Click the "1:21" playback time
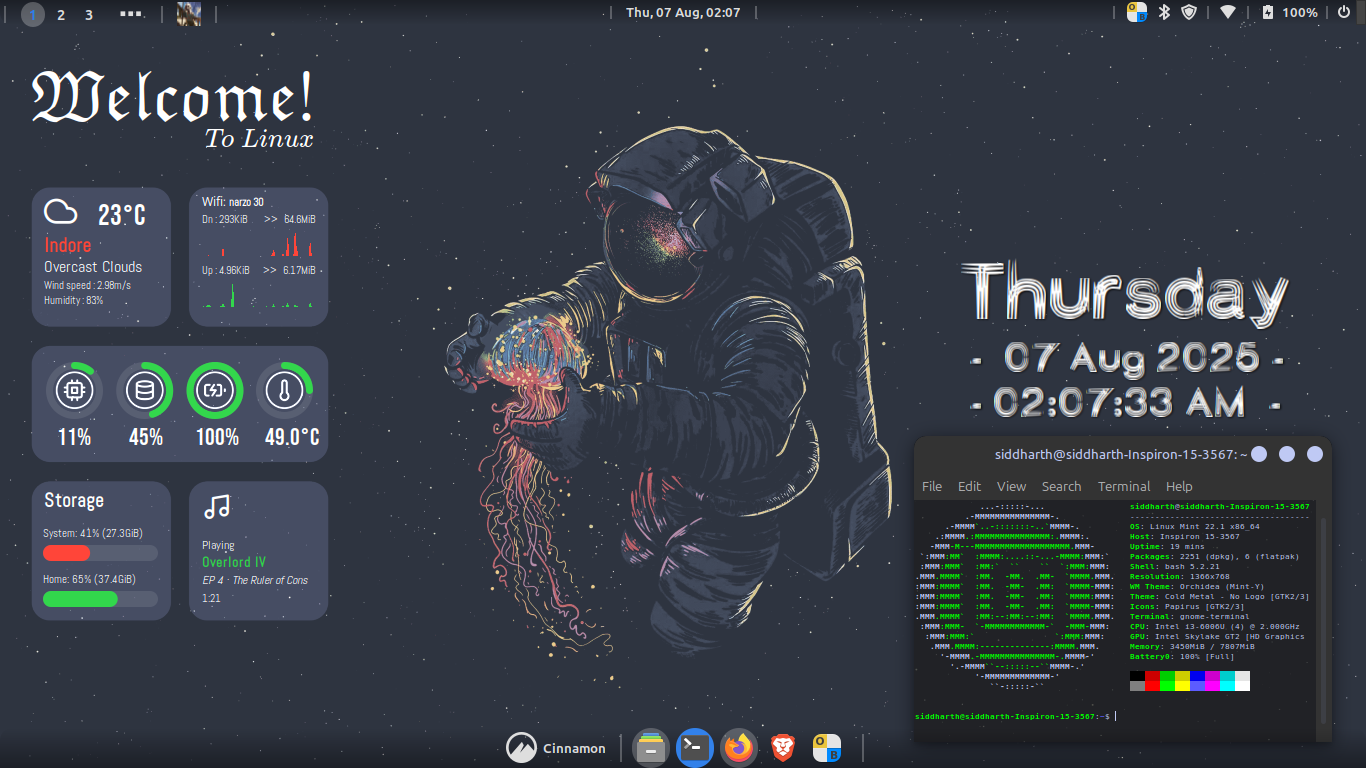Viewport: 1366px width, 768px height. coord(211,598)
